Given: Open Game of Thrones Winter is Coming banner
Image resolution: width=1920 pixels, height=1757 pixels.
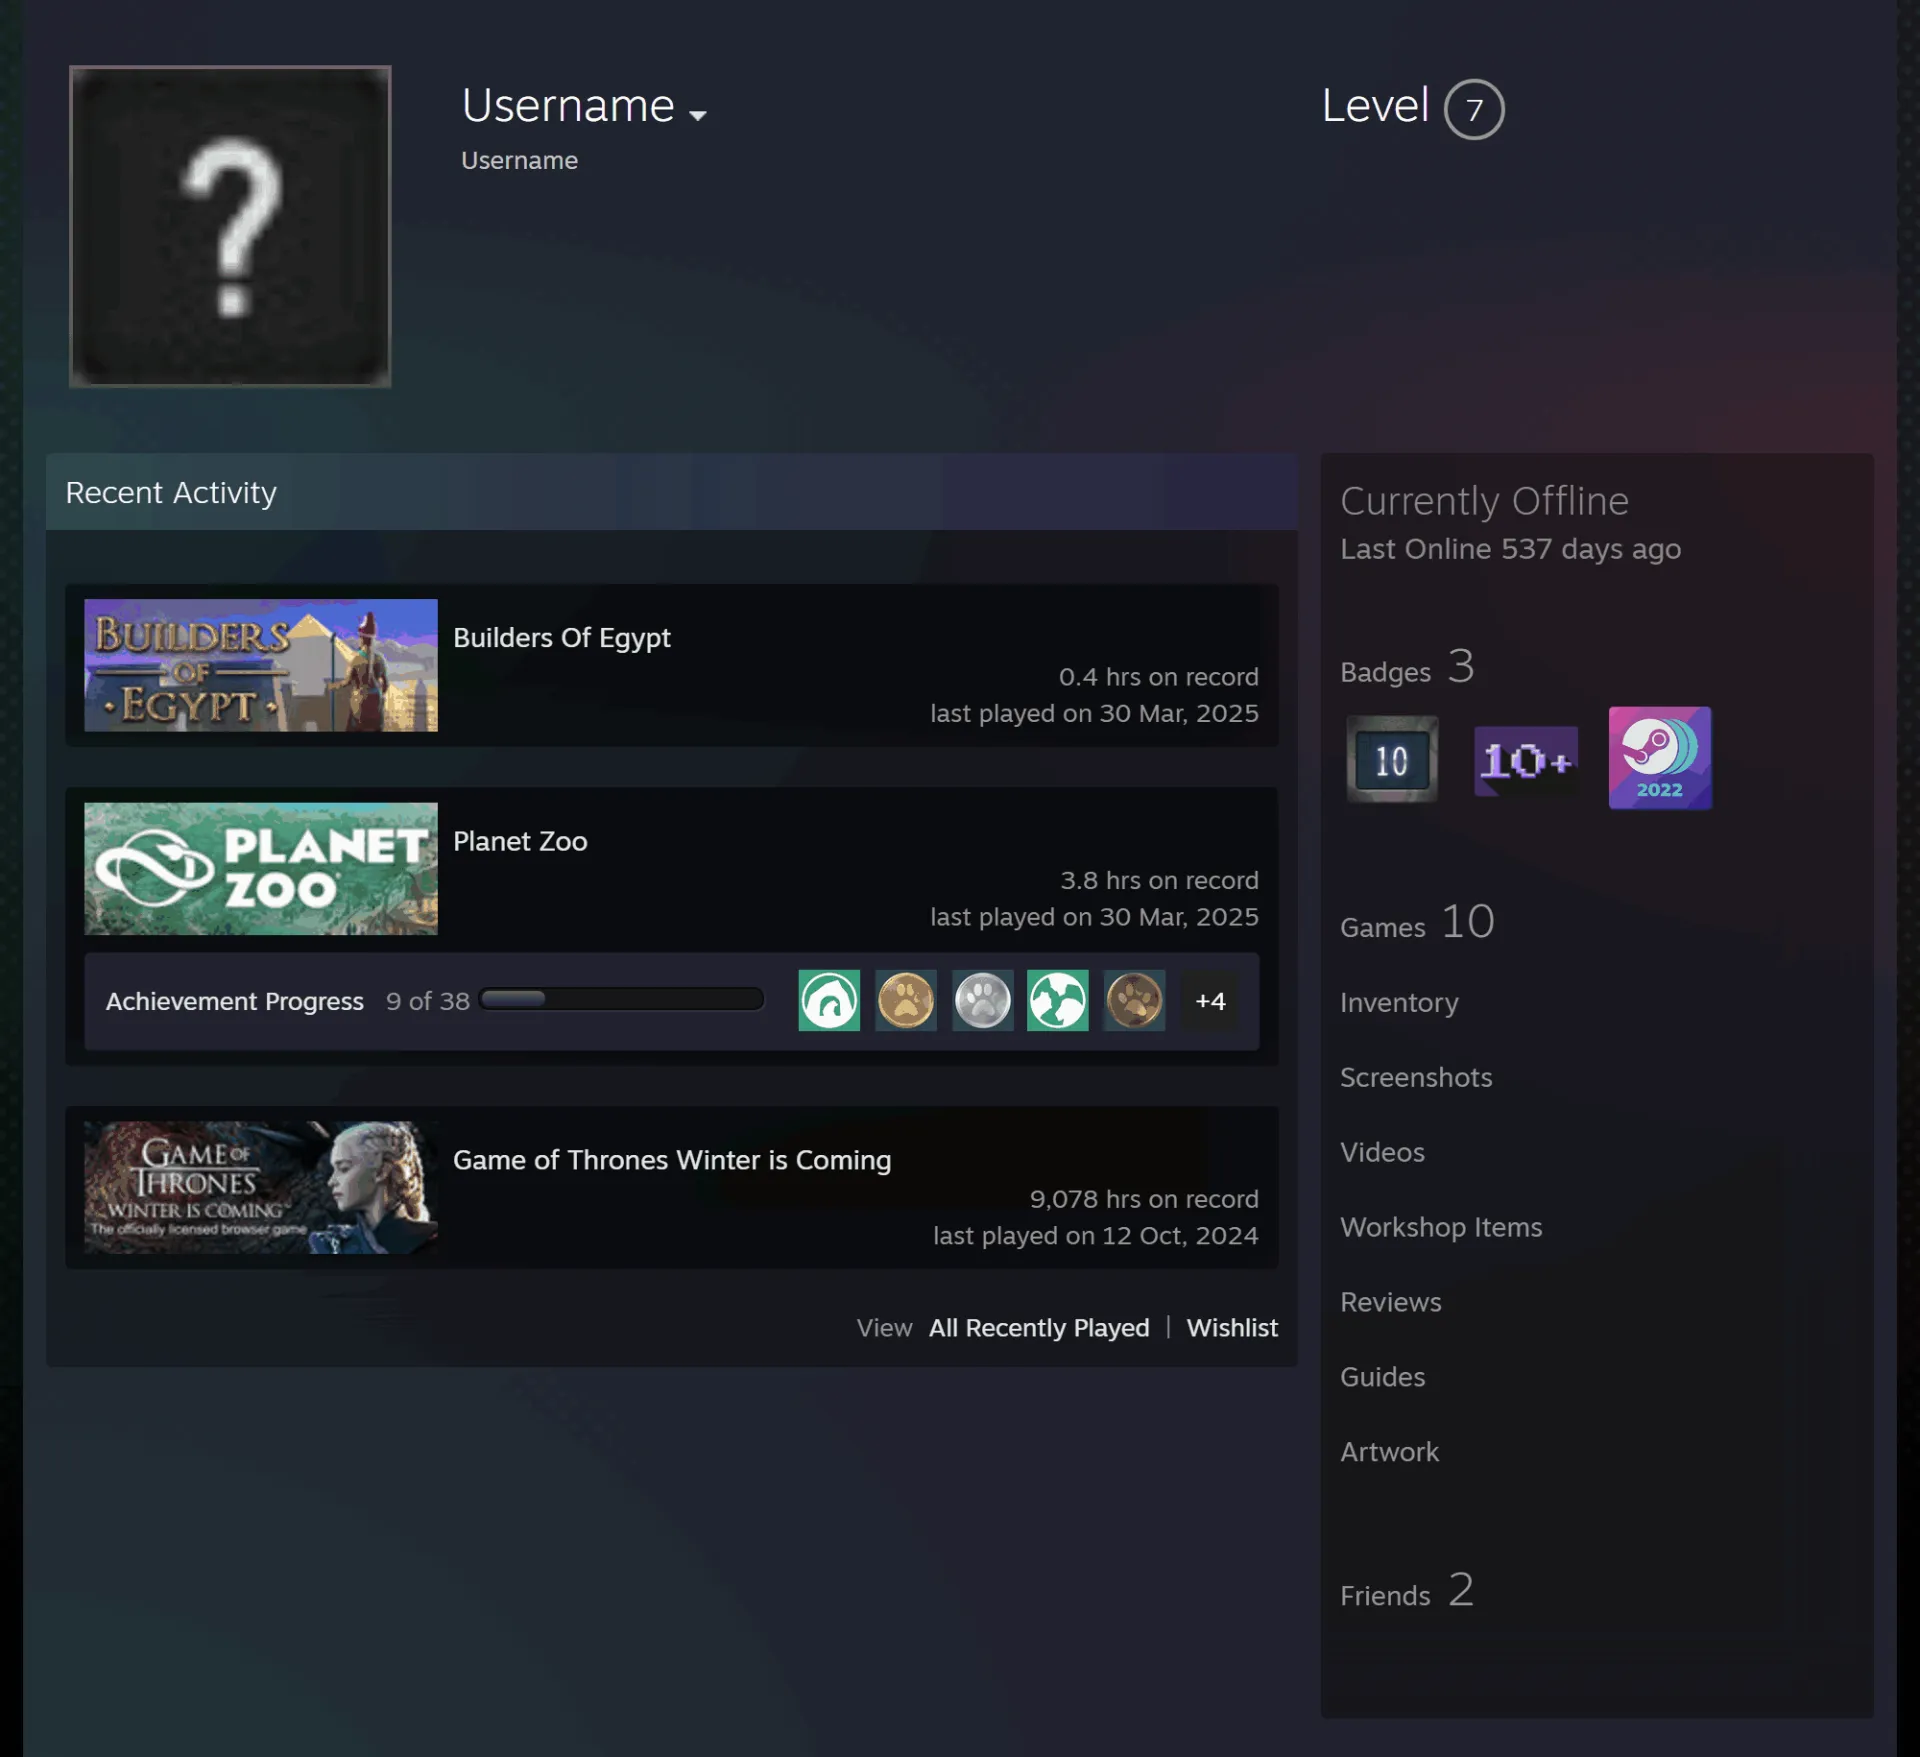Looking at the screenshot, I should tap(261, 1187).
